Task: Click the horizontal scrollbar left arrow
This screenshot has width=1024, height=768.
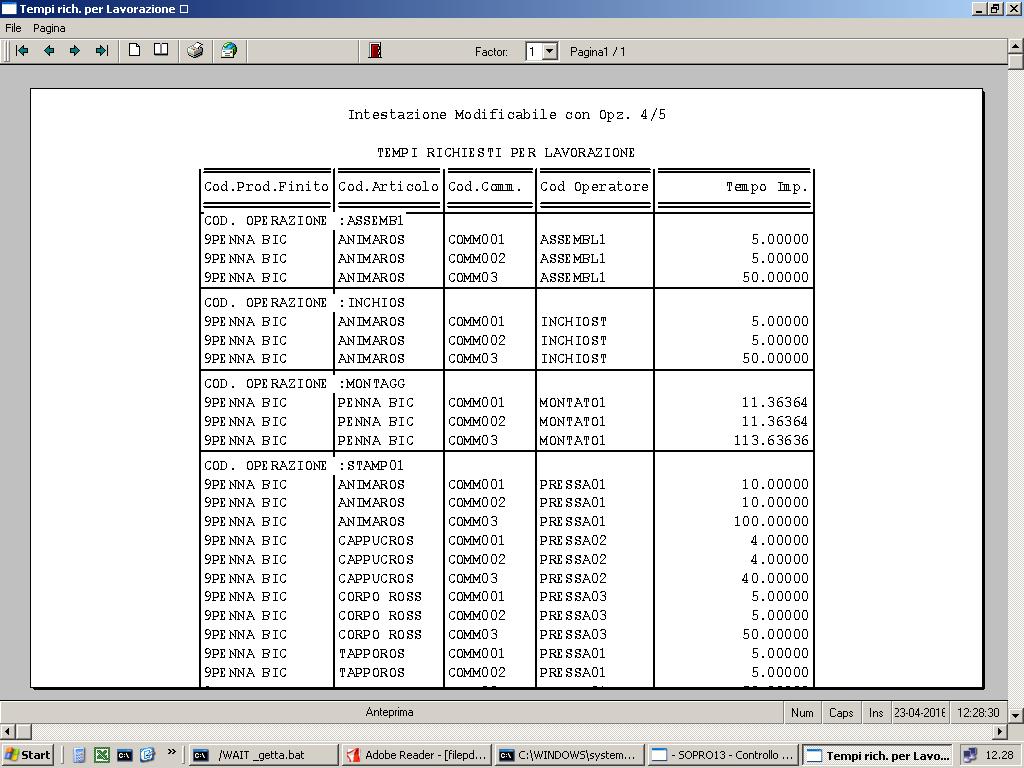Action: (x=8, y=731)
